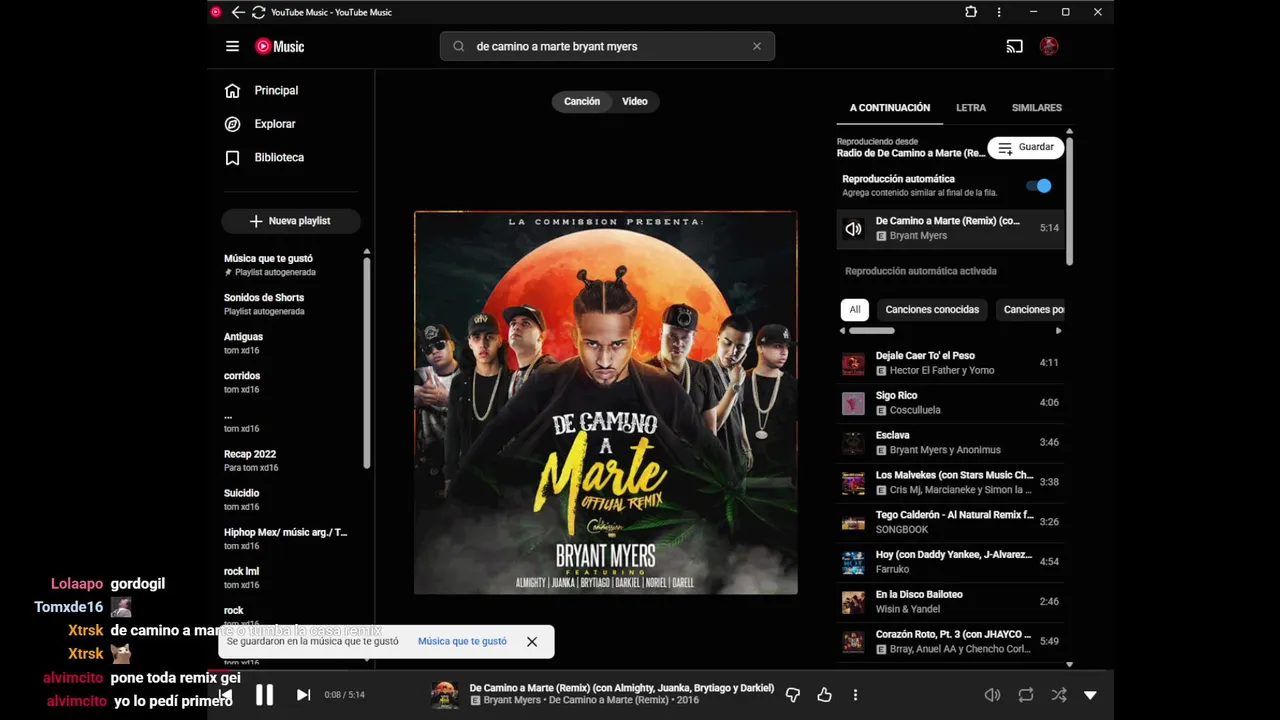Click the queue panel scrollbar
The image size is (1280, 720).
coord(1069,200)
